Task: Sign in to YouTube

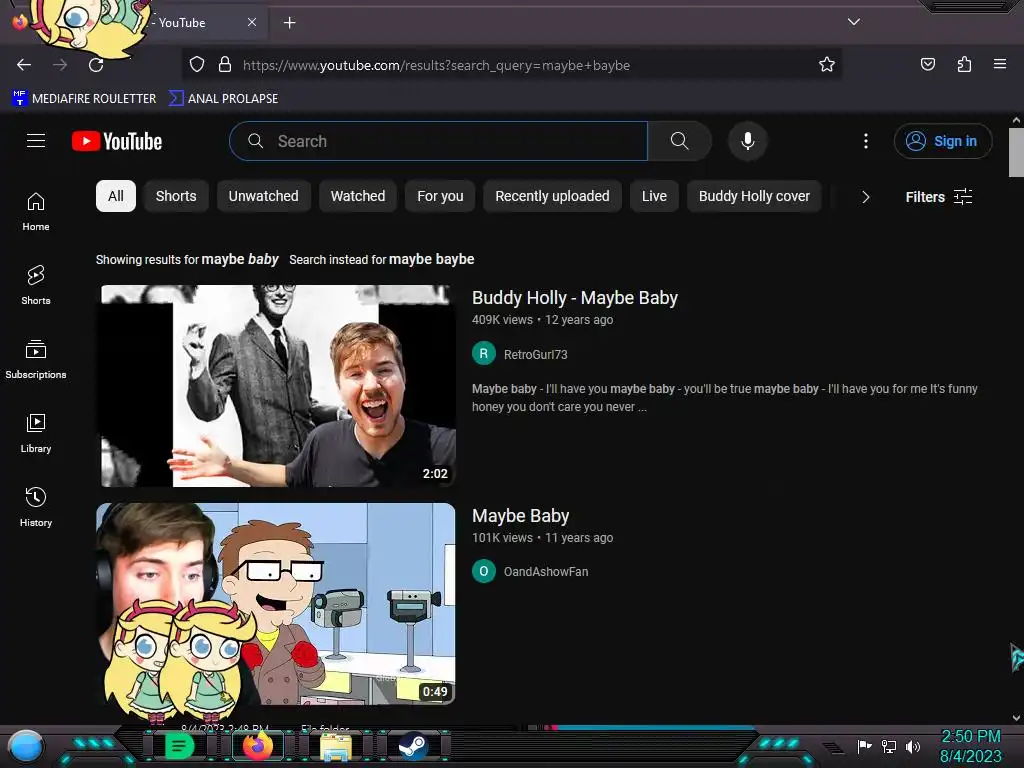Action: tap(942, 141)
